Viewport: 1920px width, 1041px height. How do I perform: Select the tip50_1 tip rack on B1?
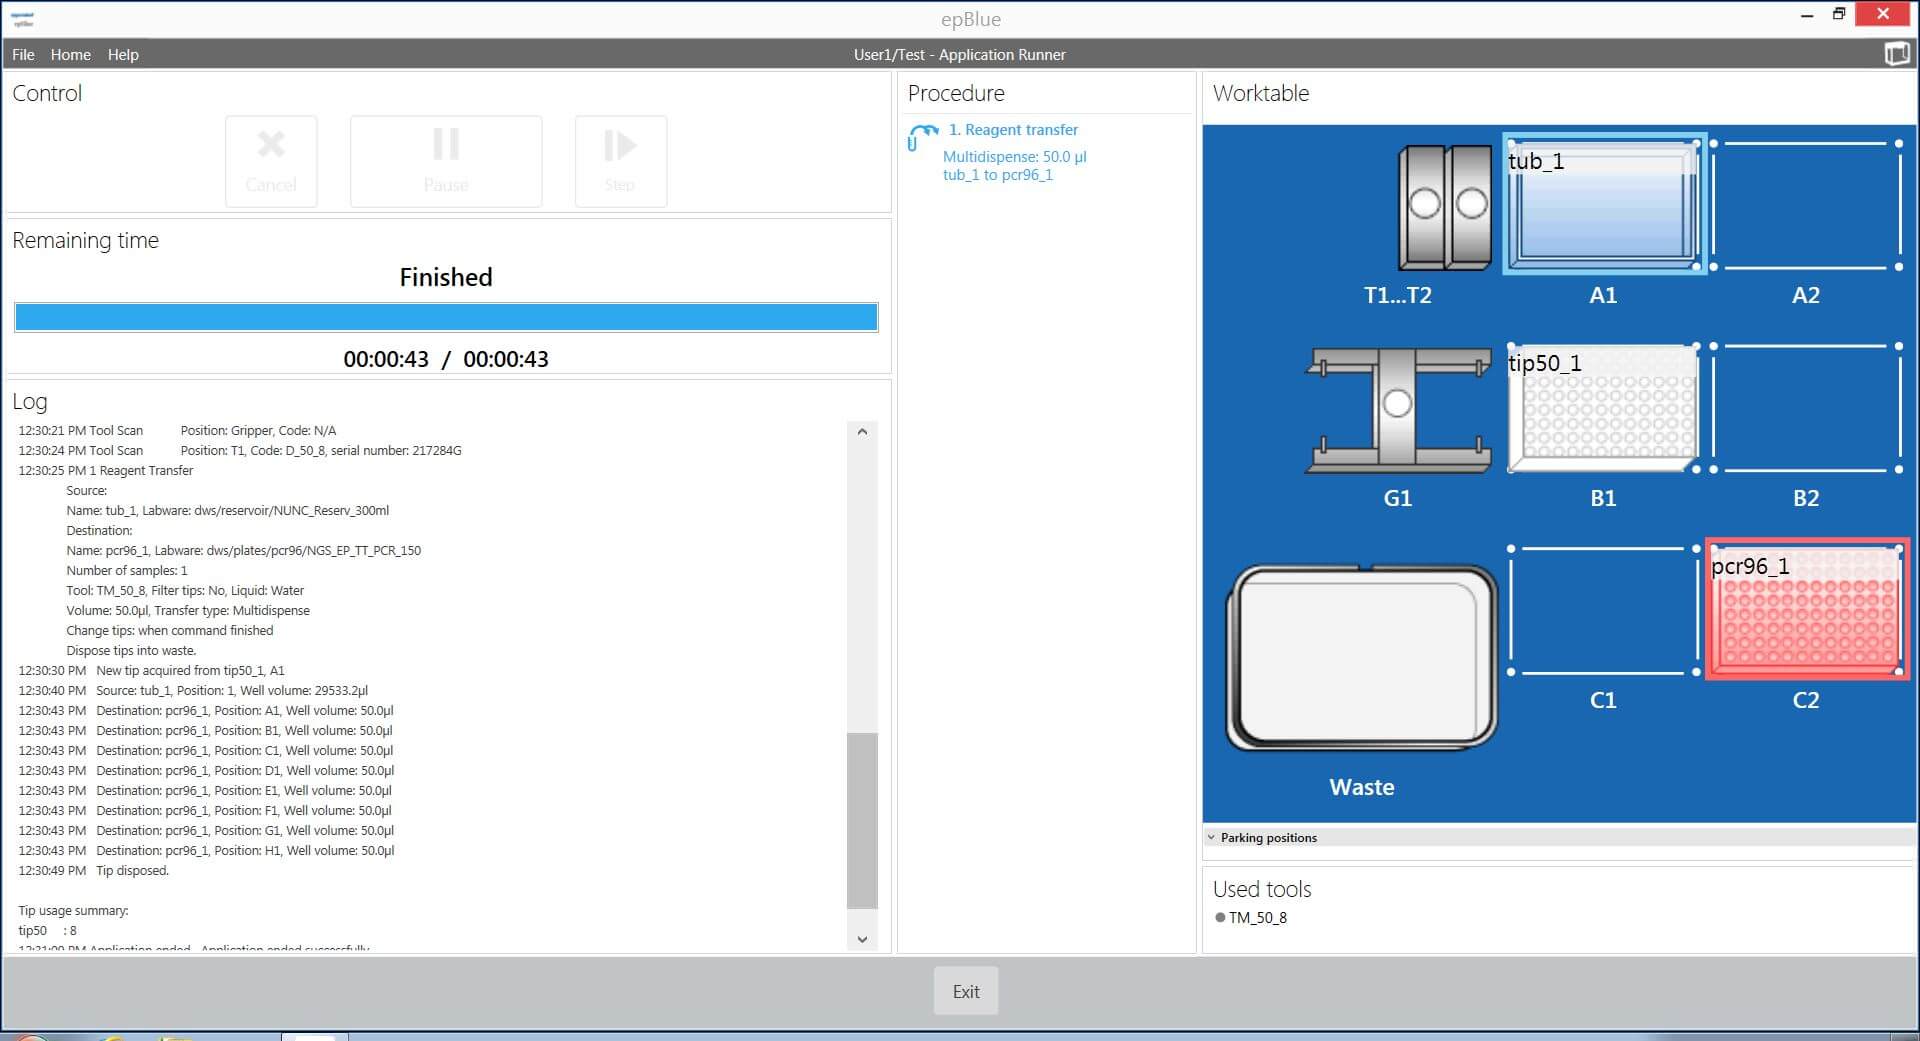pyautogui.click(x=1602, y=409)
